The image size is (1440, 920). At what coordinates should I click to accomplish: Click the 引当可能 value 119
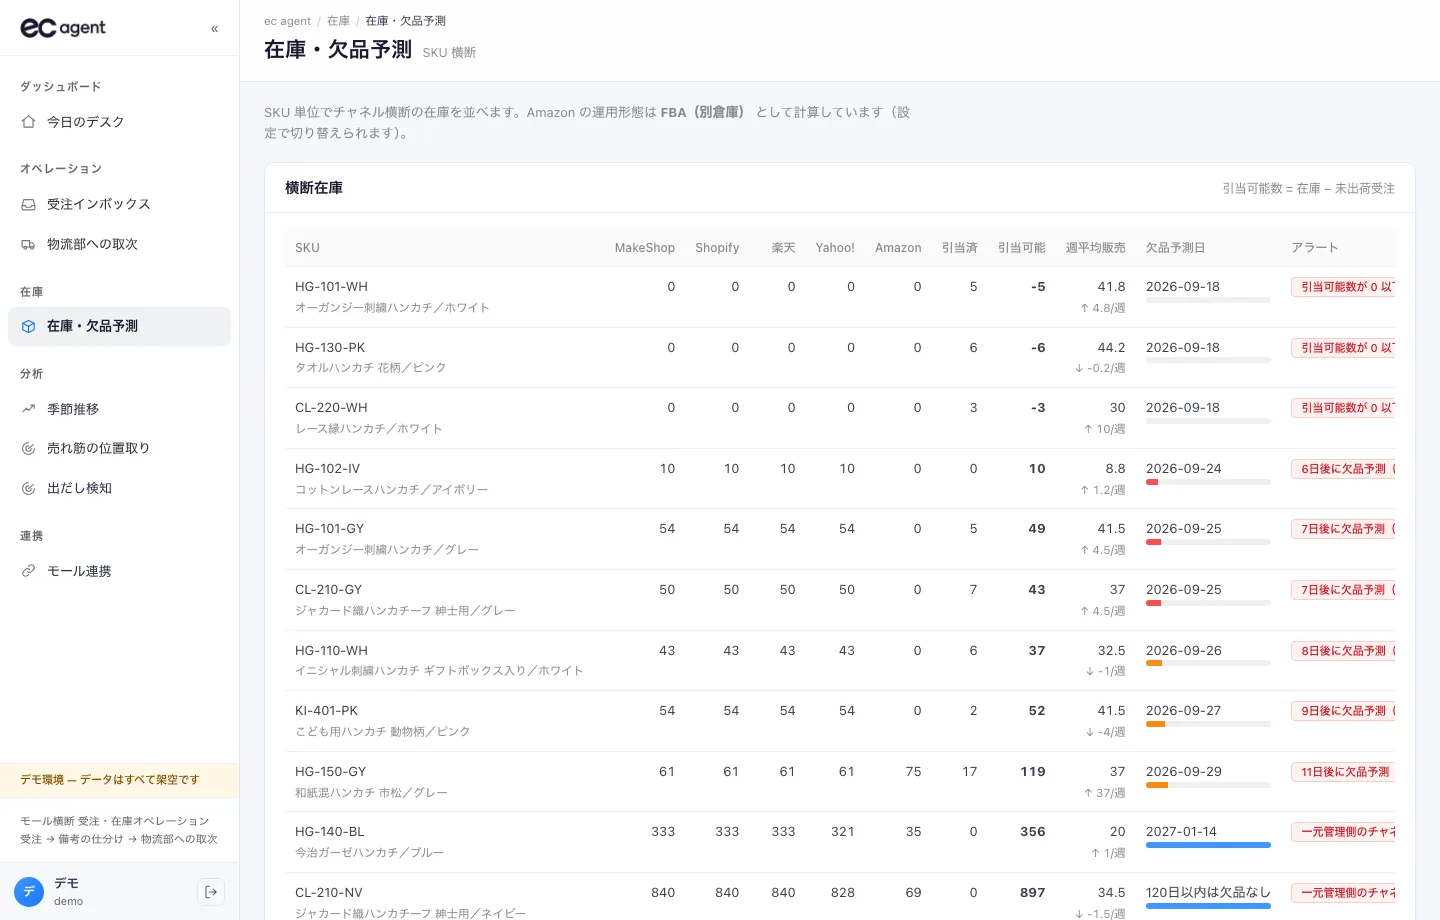point(1033,772)
